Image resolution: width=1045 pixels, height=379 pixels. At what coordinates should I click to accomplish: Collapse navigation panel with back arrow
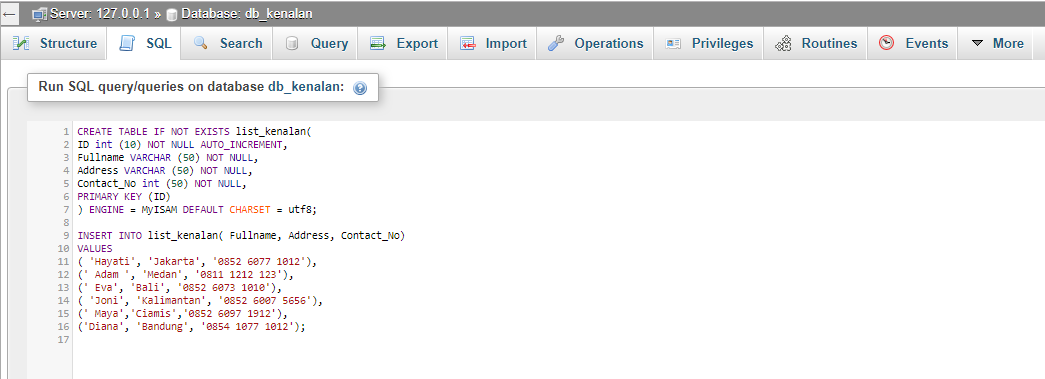click(10, 13)
